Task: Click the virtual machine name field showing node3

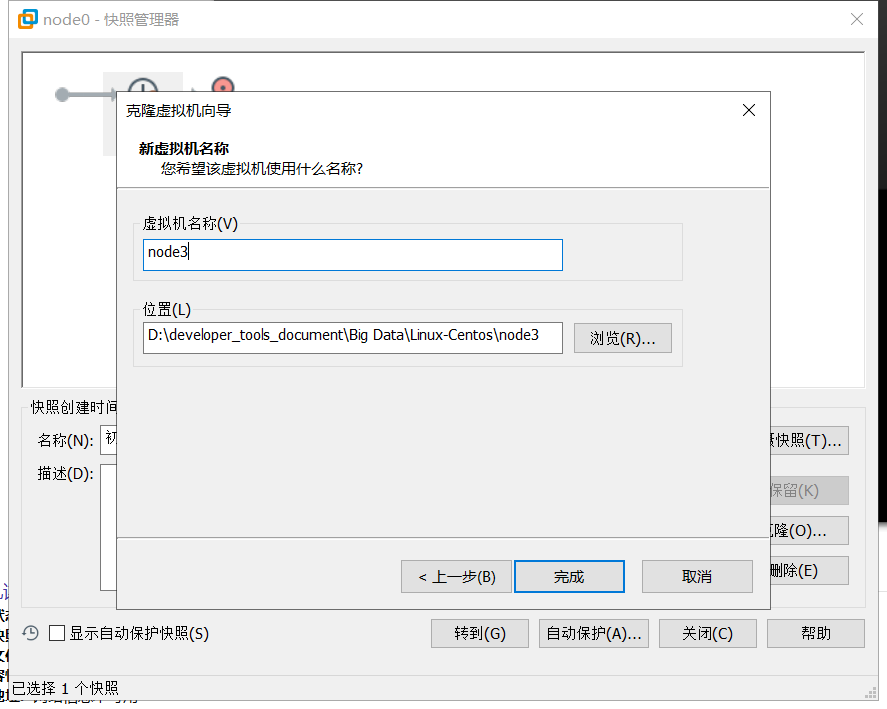Action: [x=352, y=255]
